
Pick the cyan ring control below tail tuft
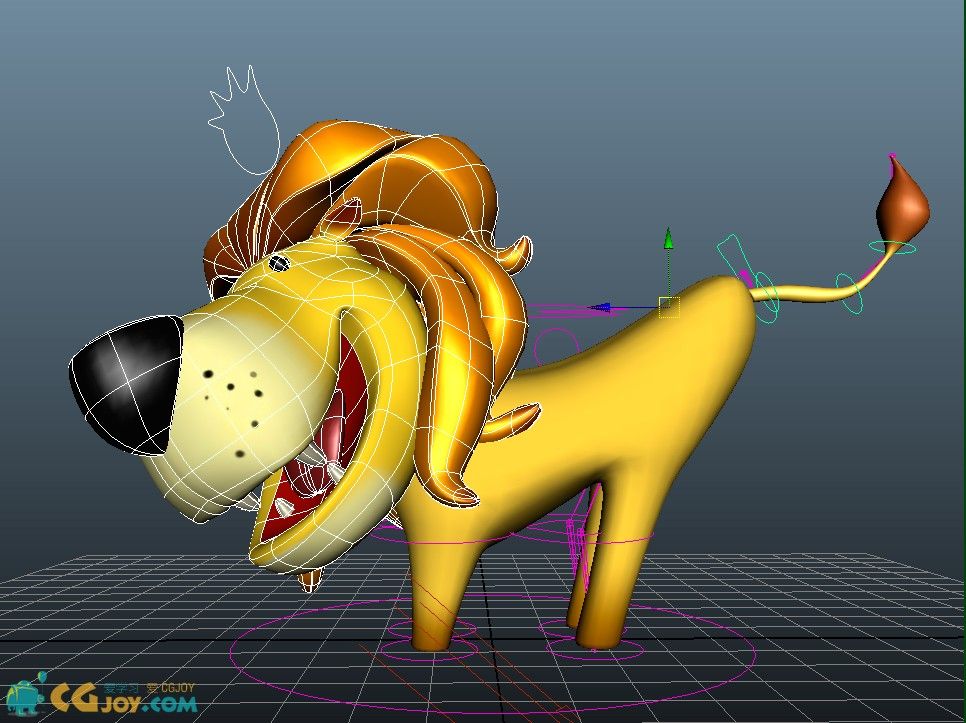coord(892,248)
